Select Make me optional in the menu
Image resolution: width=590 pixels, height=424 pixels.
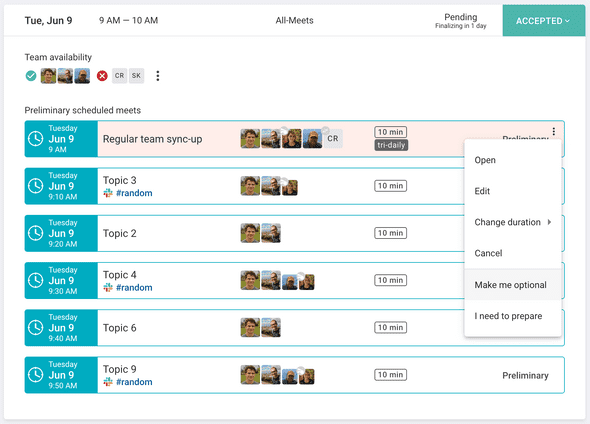[x=513, y=285]
